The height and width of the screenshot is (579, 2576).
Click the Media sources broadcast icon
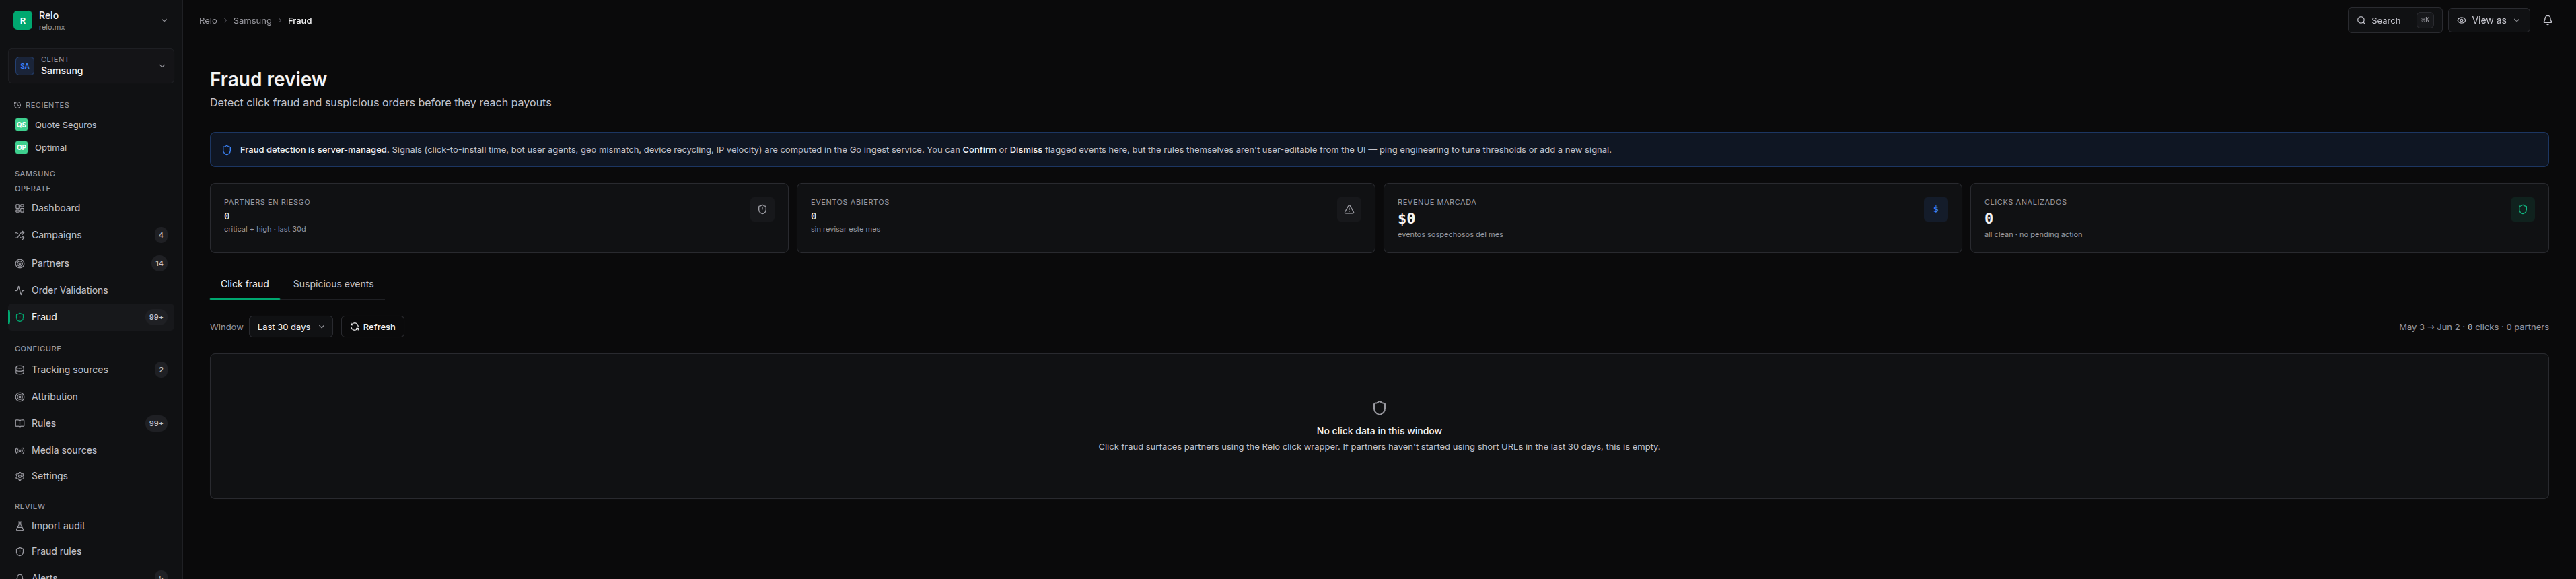point(19,451)
